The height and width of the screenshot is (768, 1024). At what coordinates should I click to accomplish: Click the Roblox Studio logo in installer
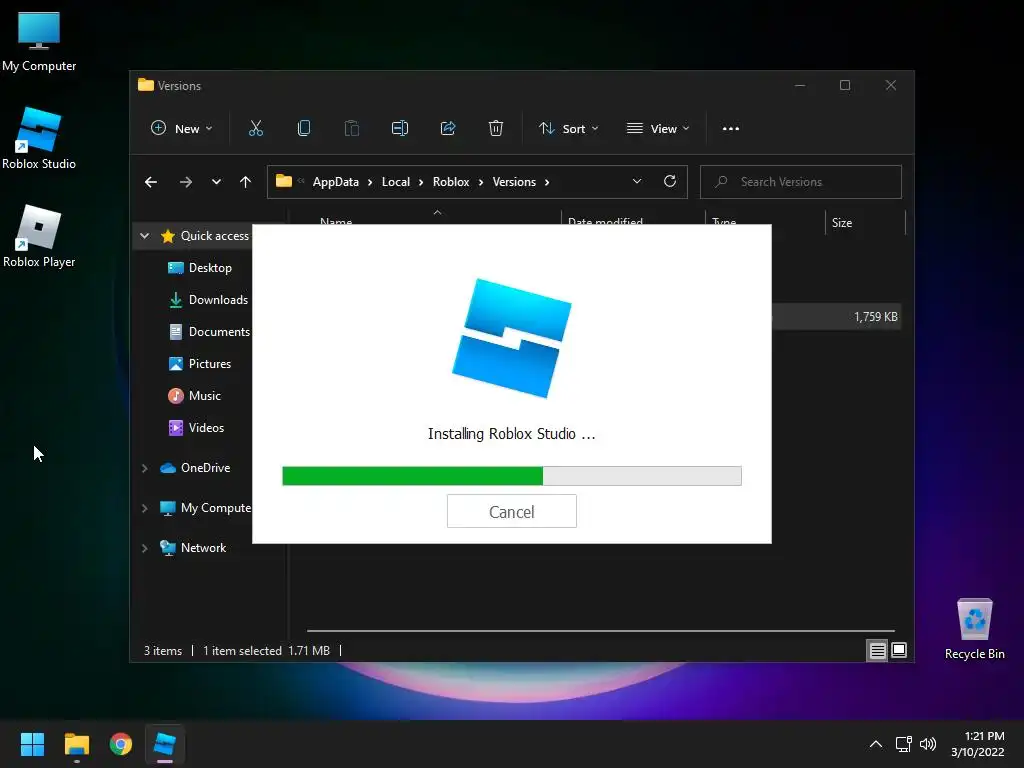511,338
